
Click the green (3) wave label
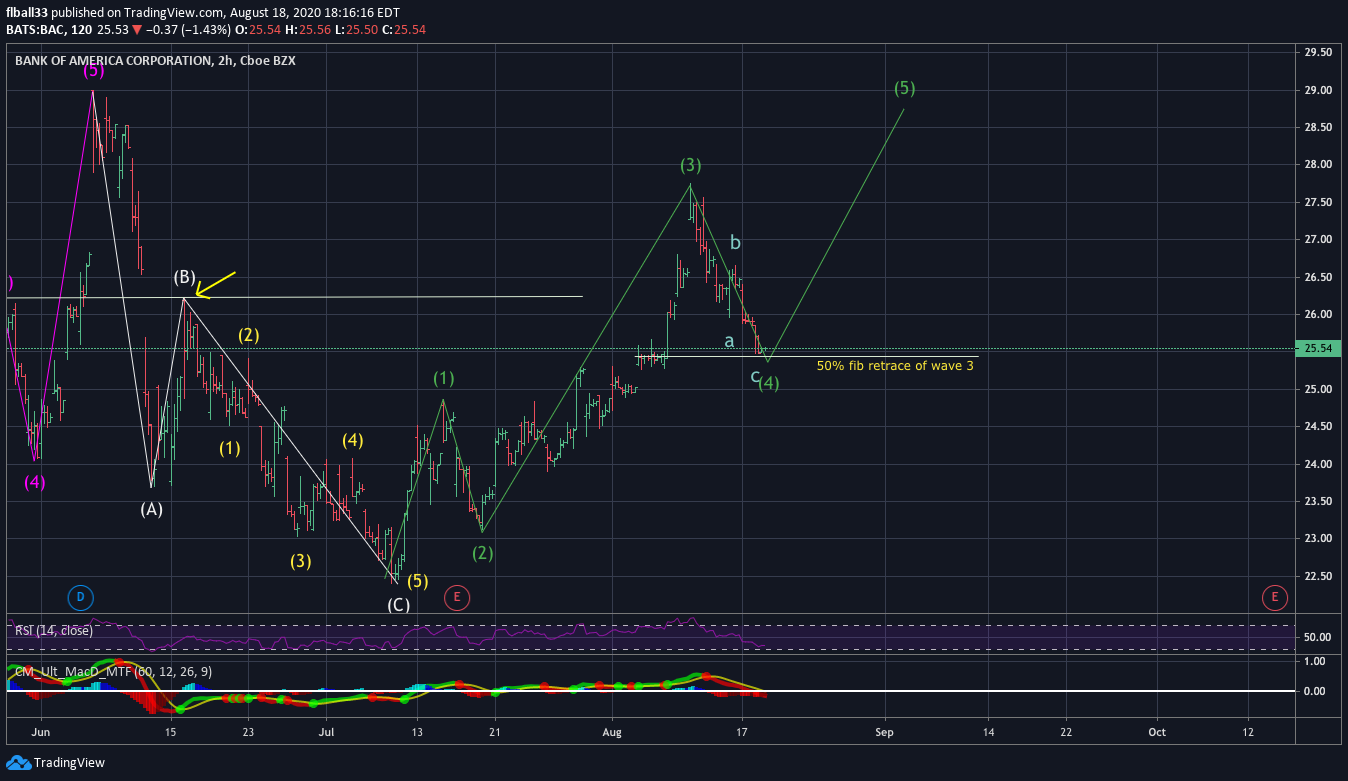click(691, 165)
